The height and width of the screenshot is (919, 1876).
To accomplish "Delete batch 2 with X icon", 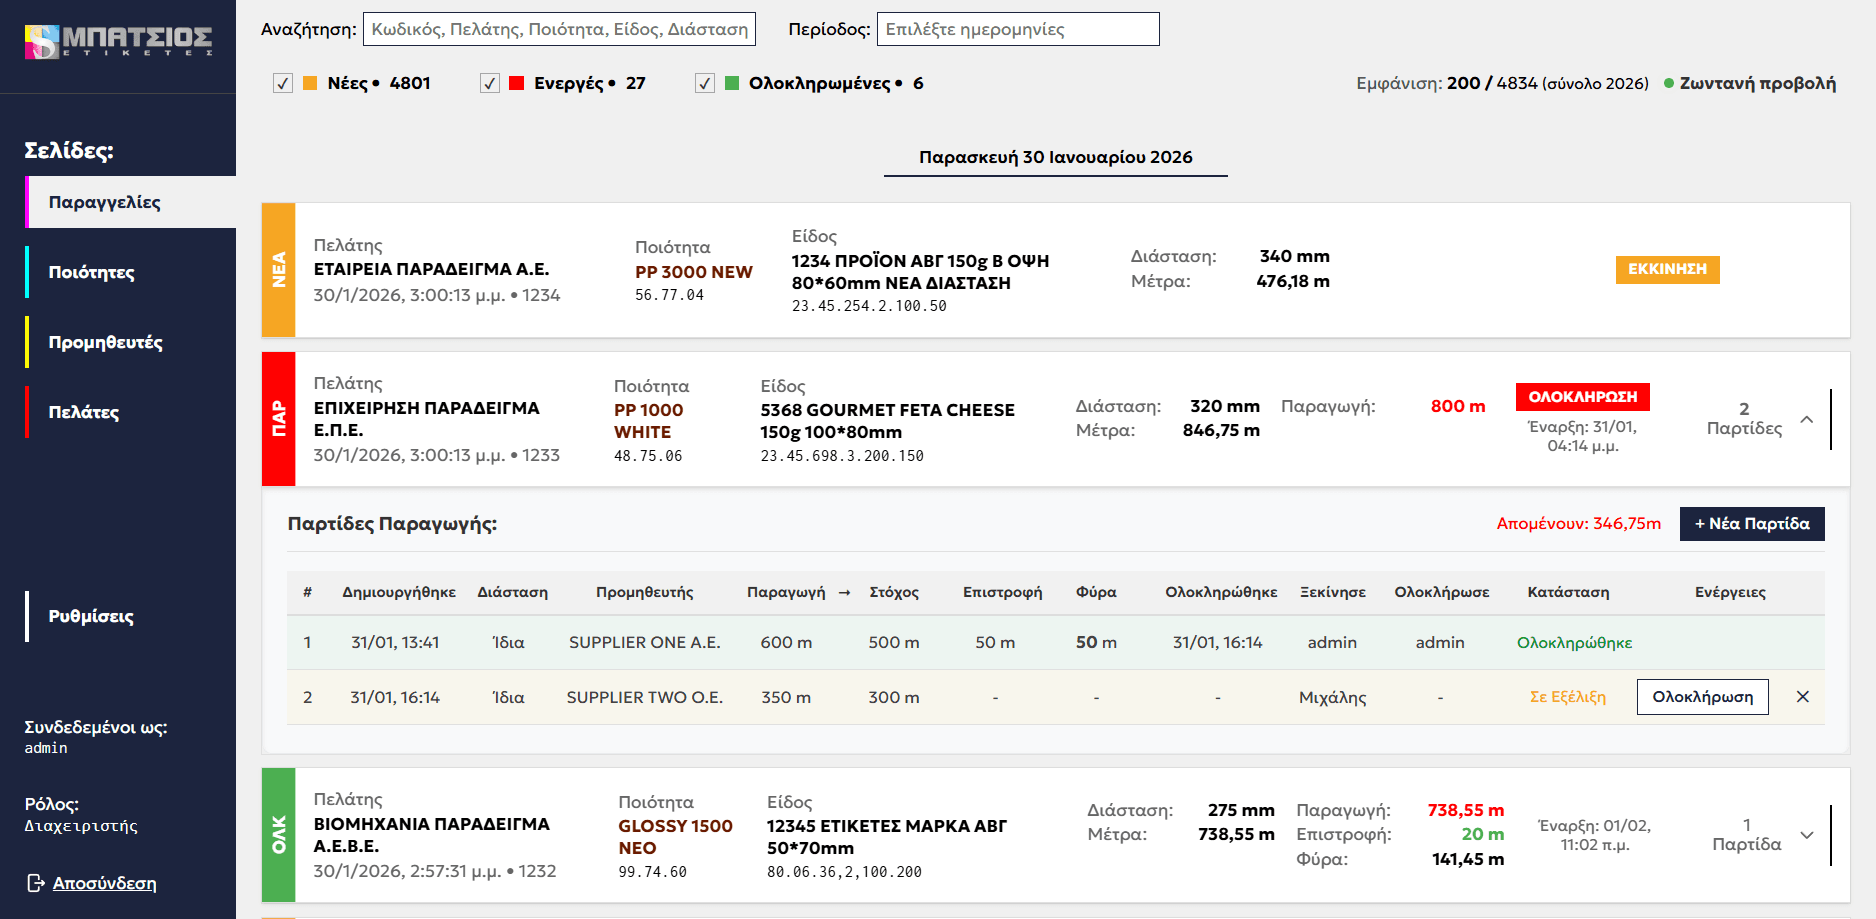I will pos(1802,697).
